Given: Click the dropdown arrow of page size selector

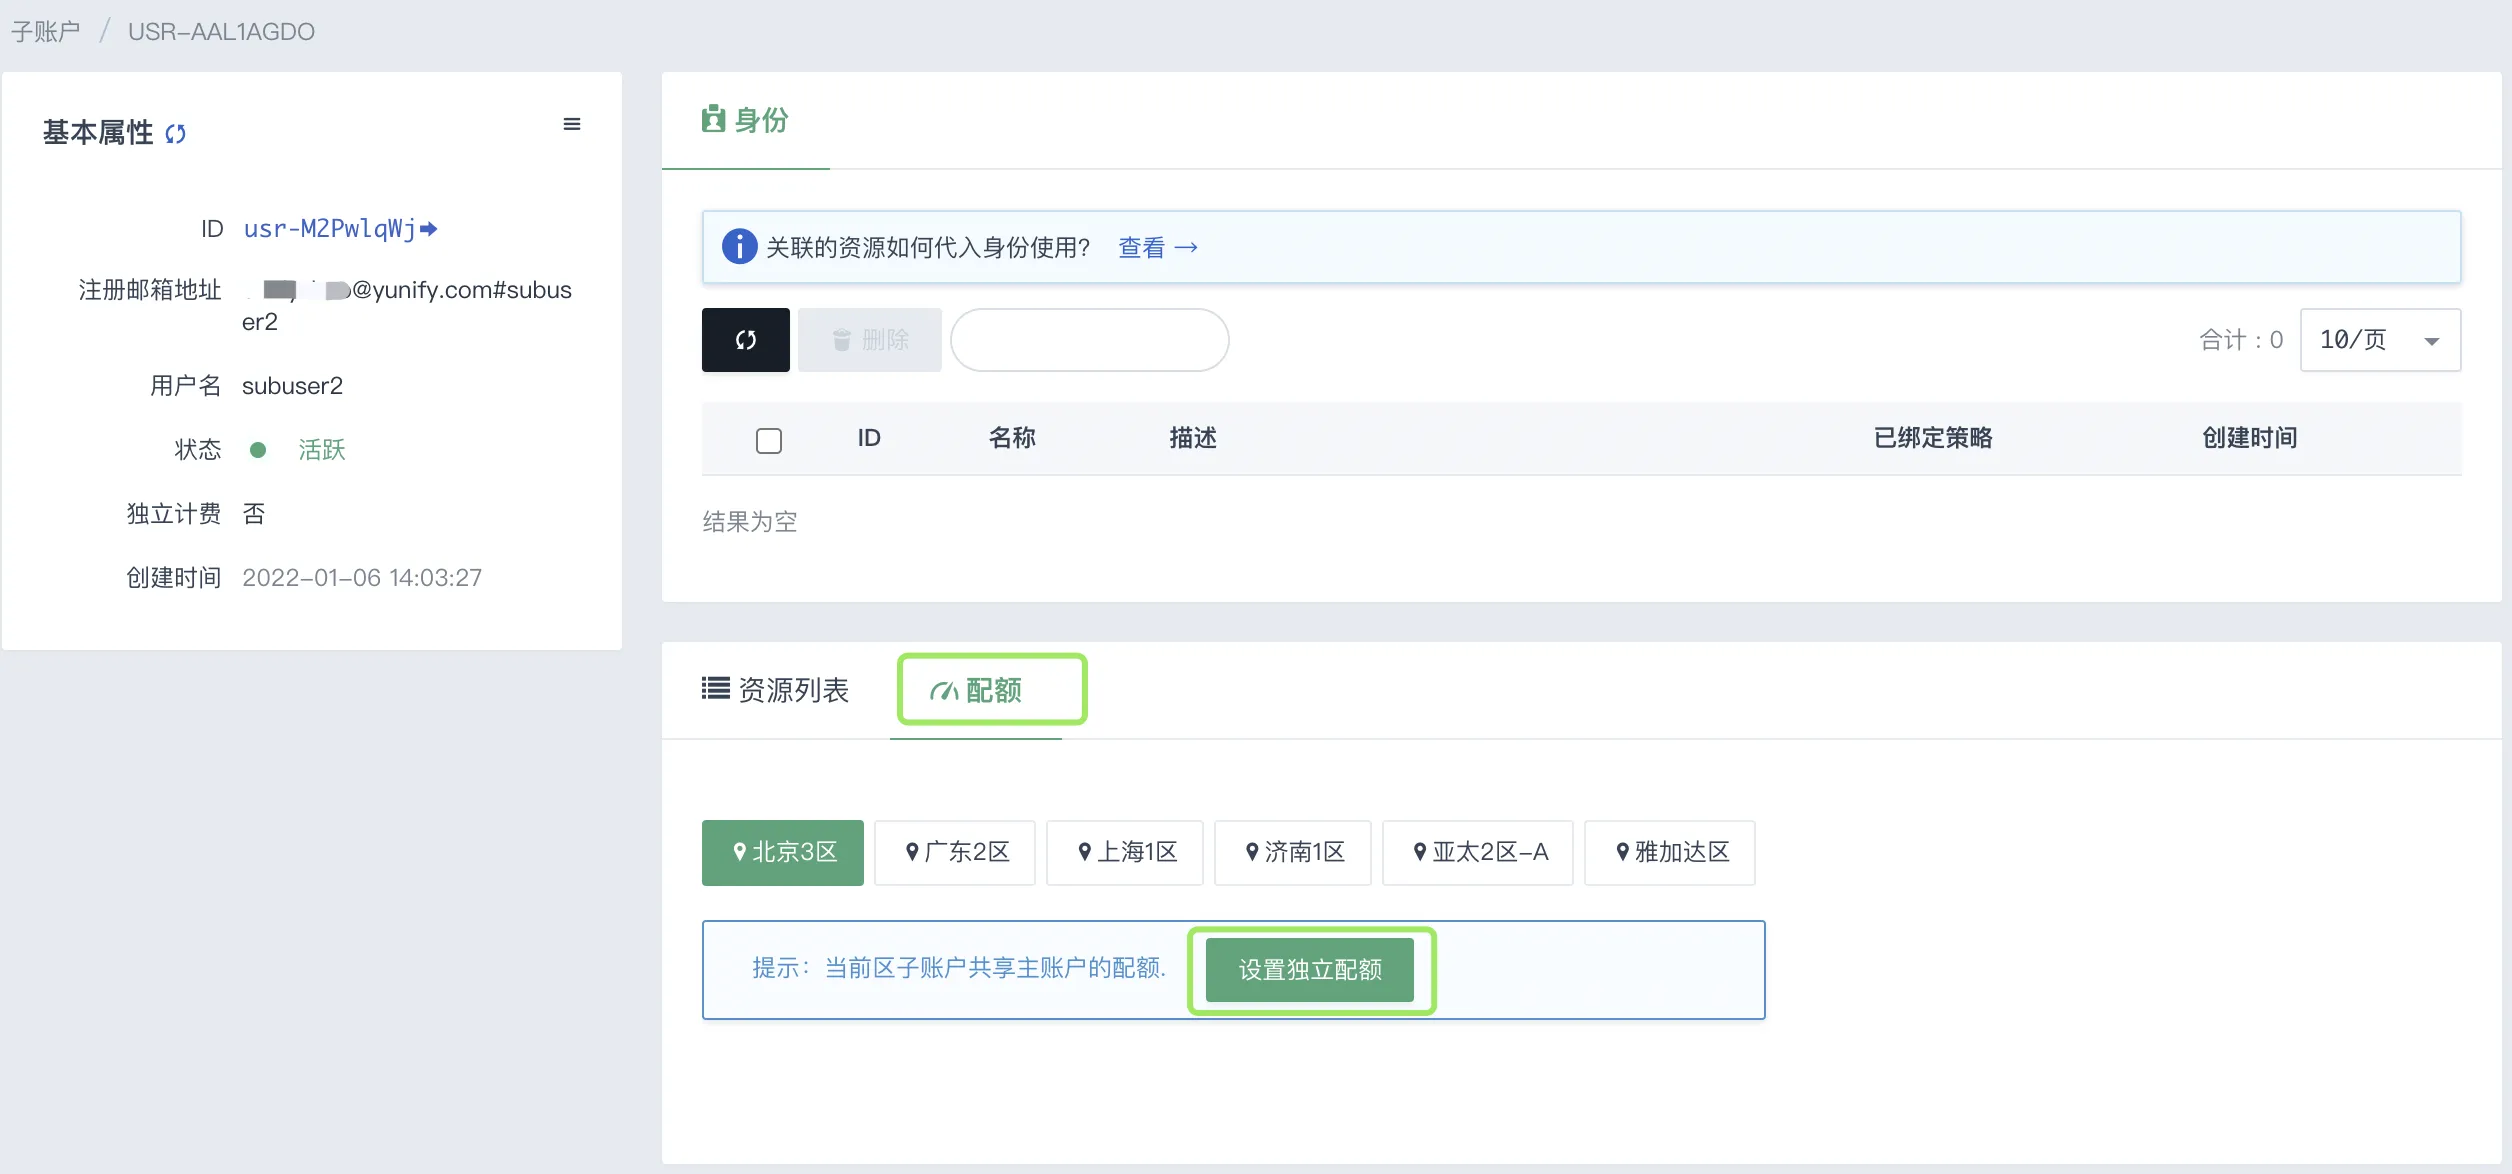Looking at the screenshot, I should pyautogui.click(x=2431, y=341).
